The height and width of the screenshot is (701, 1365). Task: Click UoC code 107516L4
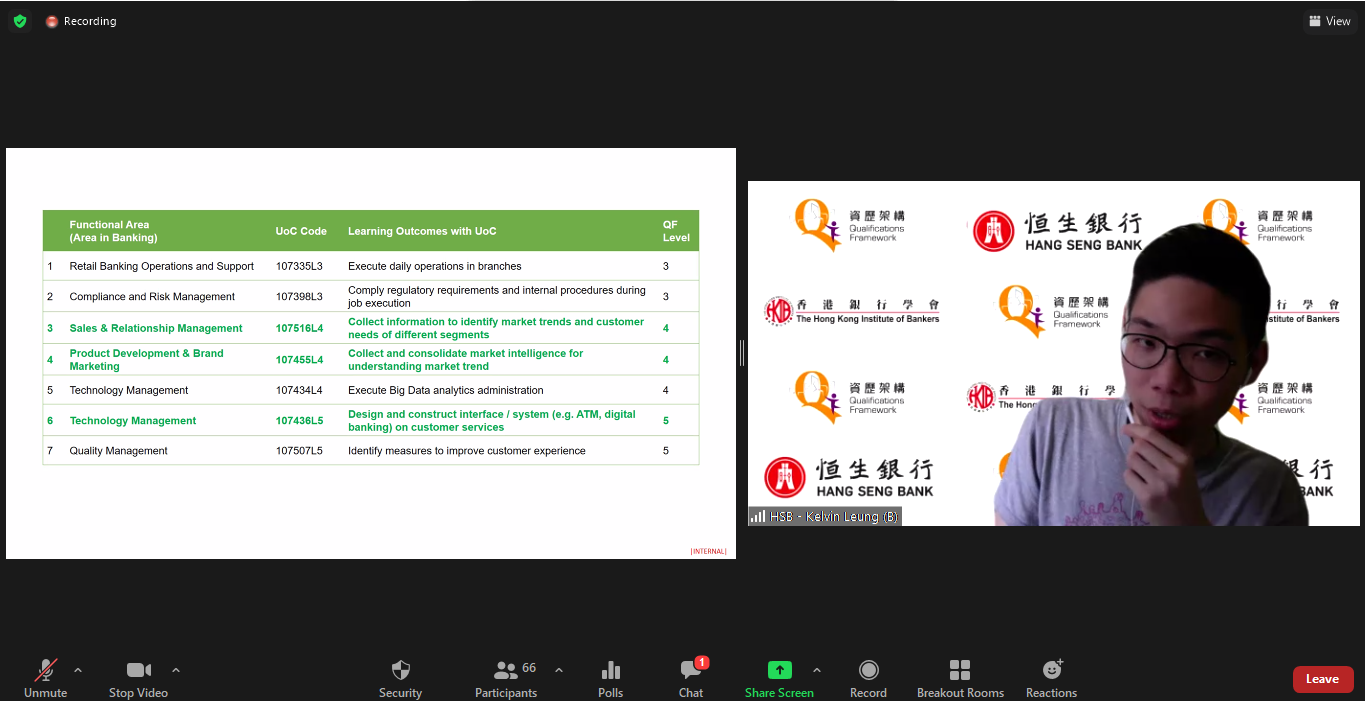click(299, 328)
